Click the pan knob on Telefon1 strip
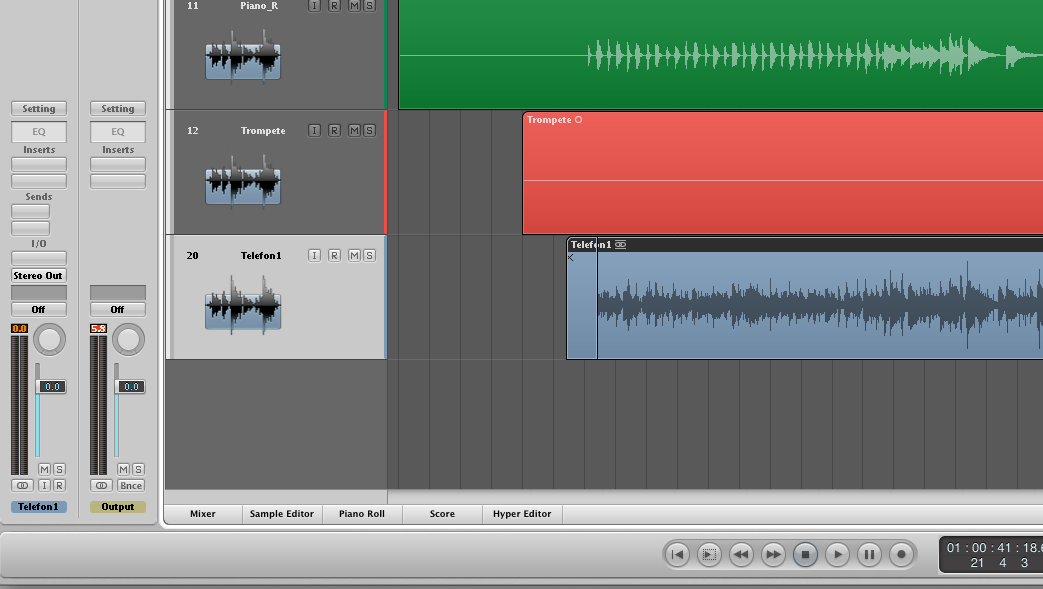 (x=49, y=340)
